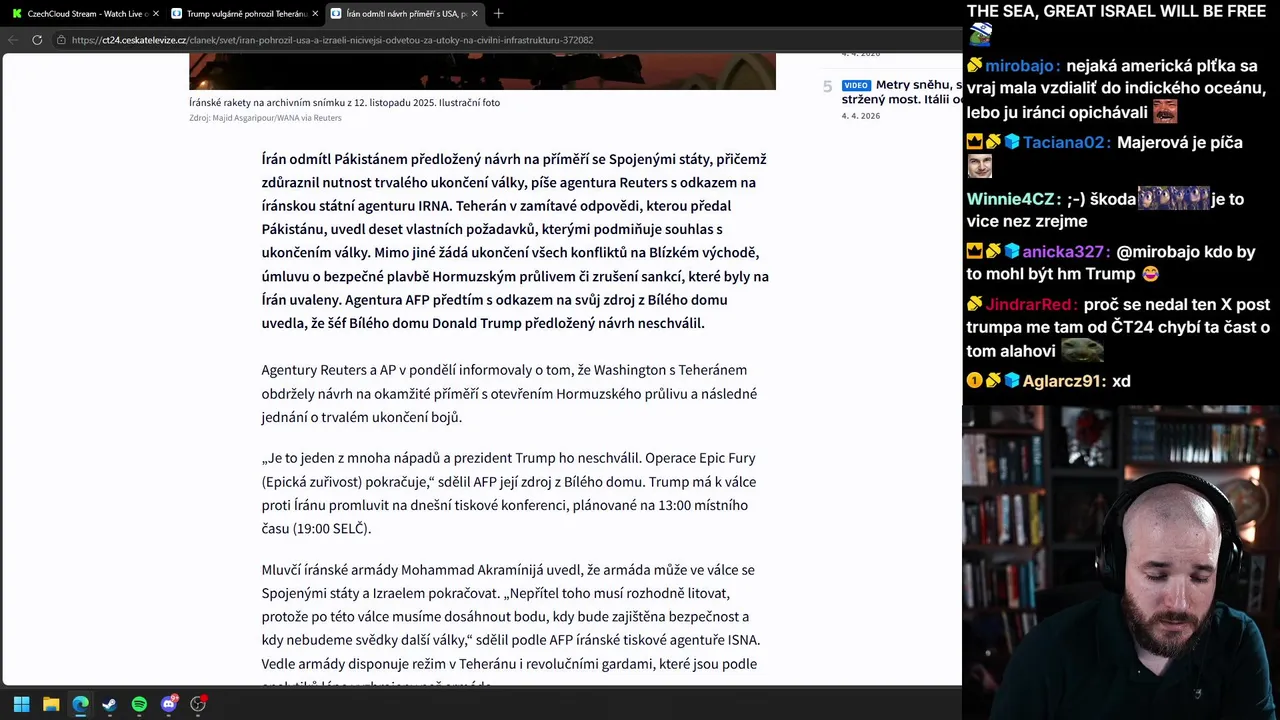The height and width of the screenshot is (720, 1280).
Task: View site information lock icon
Action: (x=62, y=40)
